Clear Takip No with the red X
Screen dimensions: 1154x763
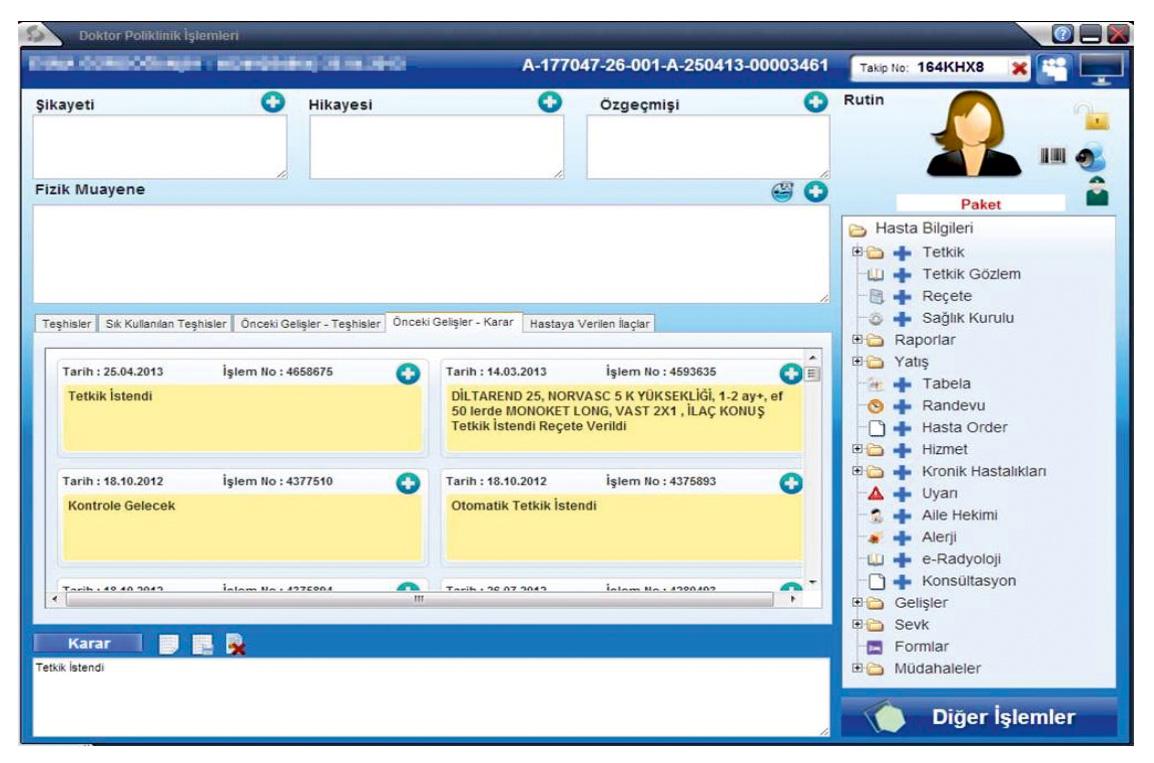click(x=1019, y=68)
